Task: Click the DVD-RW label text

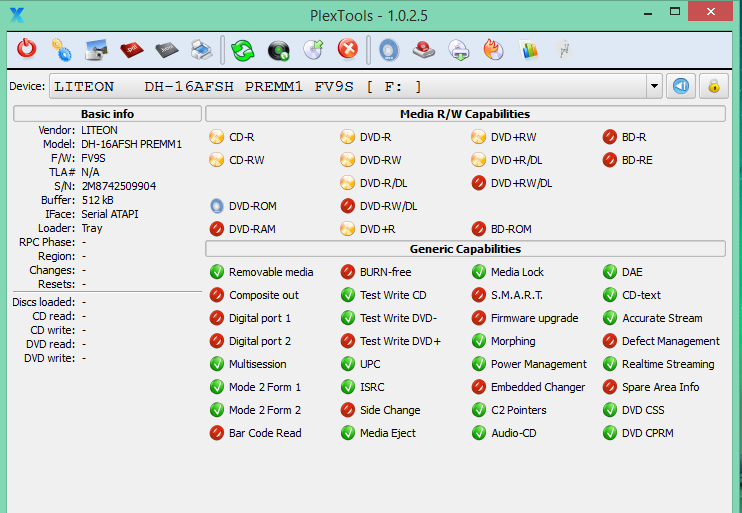Action: click(380, 160)
